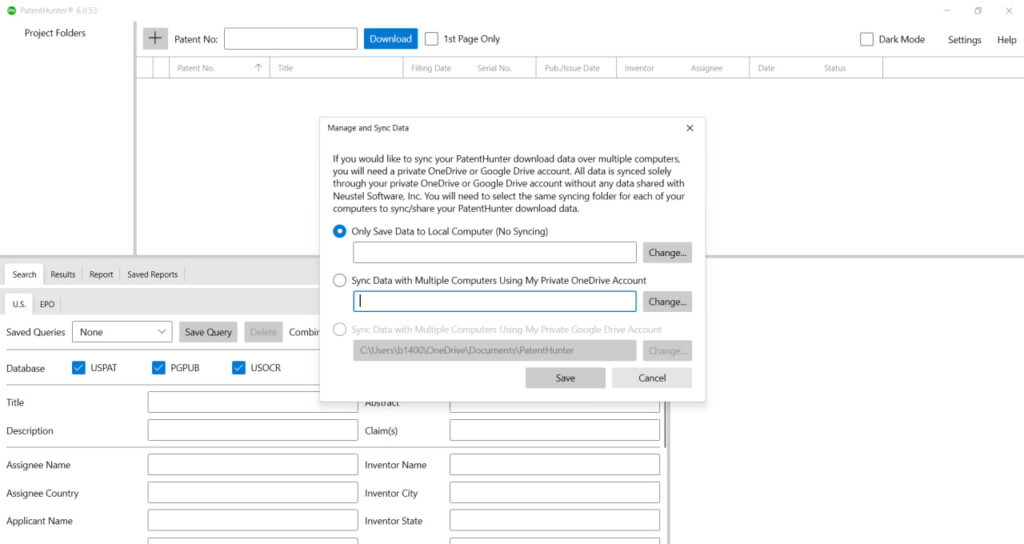Screen dimensions: 1024x544
Task: Open the Saved Queries dropdown
Action: tap(122, 332)
